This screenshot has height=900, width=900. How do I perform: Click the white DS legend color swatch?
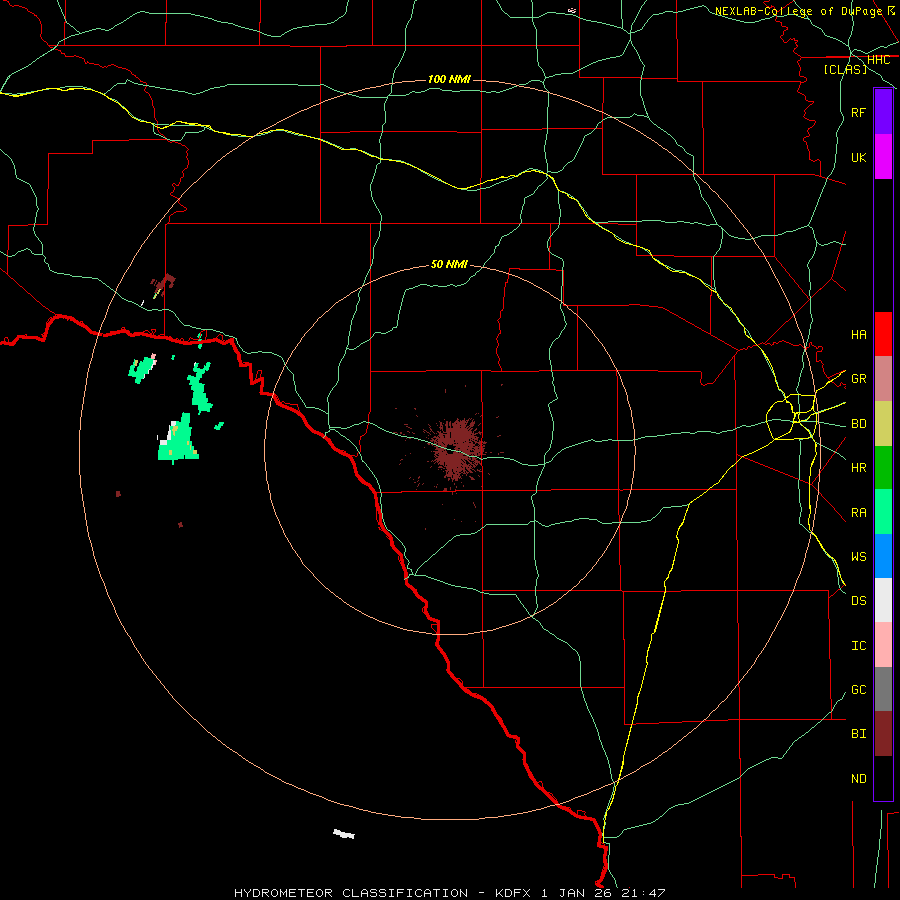pyautogui.click(x=883, y=600)
